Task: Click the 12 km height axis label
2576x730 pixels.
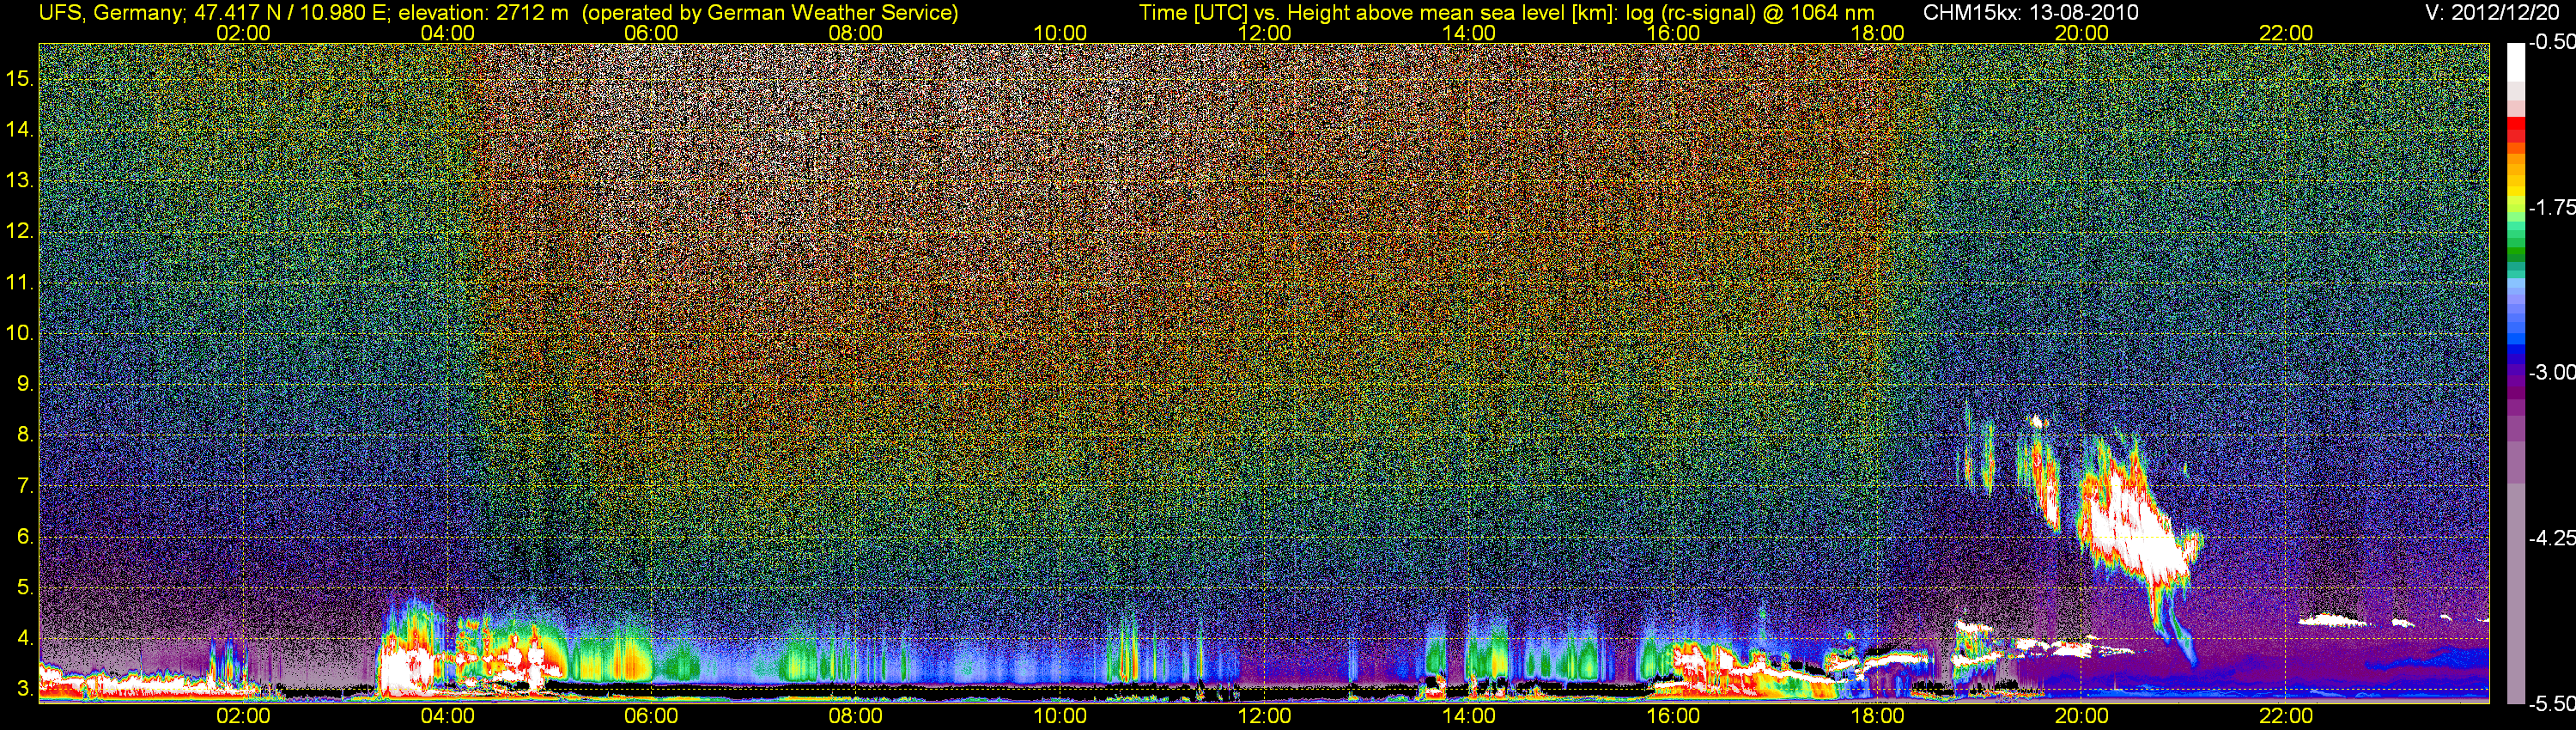Action: (x=20, y=231)
